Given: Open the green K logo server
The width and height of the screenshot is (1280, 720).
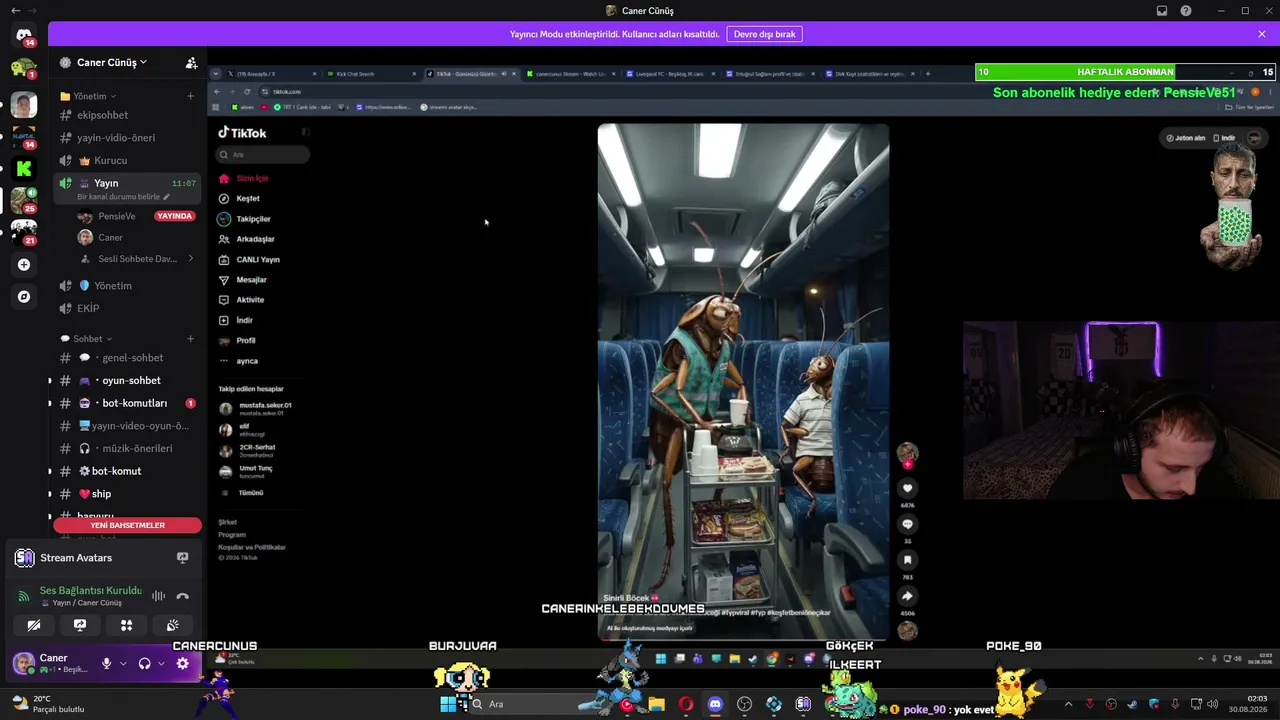Looking at the screenshot, I should 24,168.
